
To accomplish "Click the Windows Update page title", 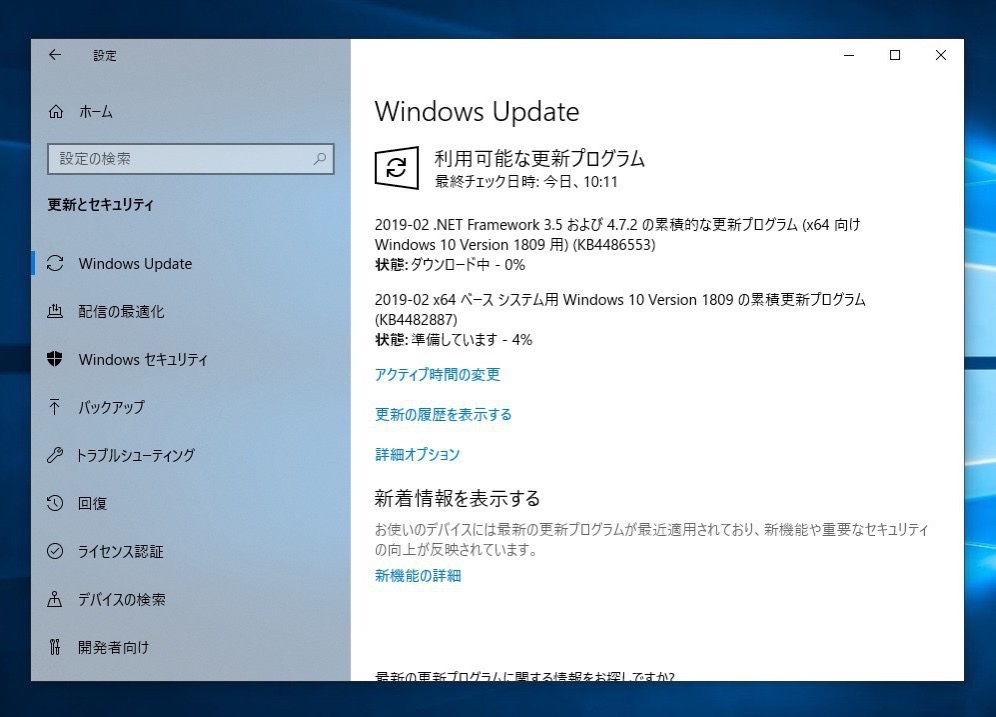I will (x=477, y=112).
